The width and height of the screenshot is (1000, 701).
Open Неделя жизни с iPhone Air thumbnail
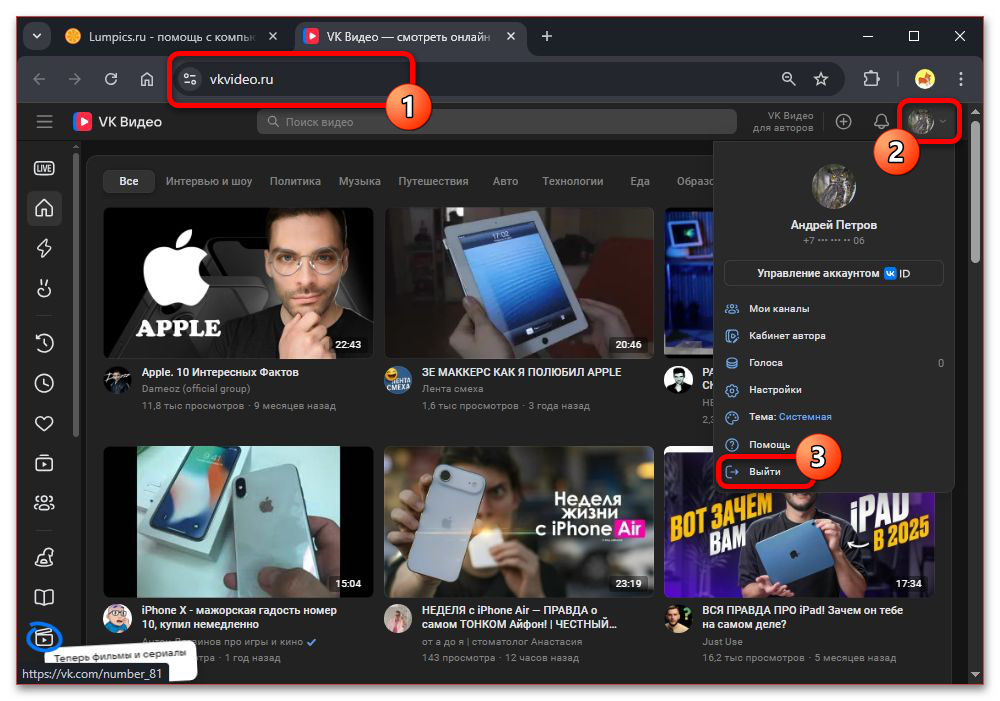click(519, 521)
